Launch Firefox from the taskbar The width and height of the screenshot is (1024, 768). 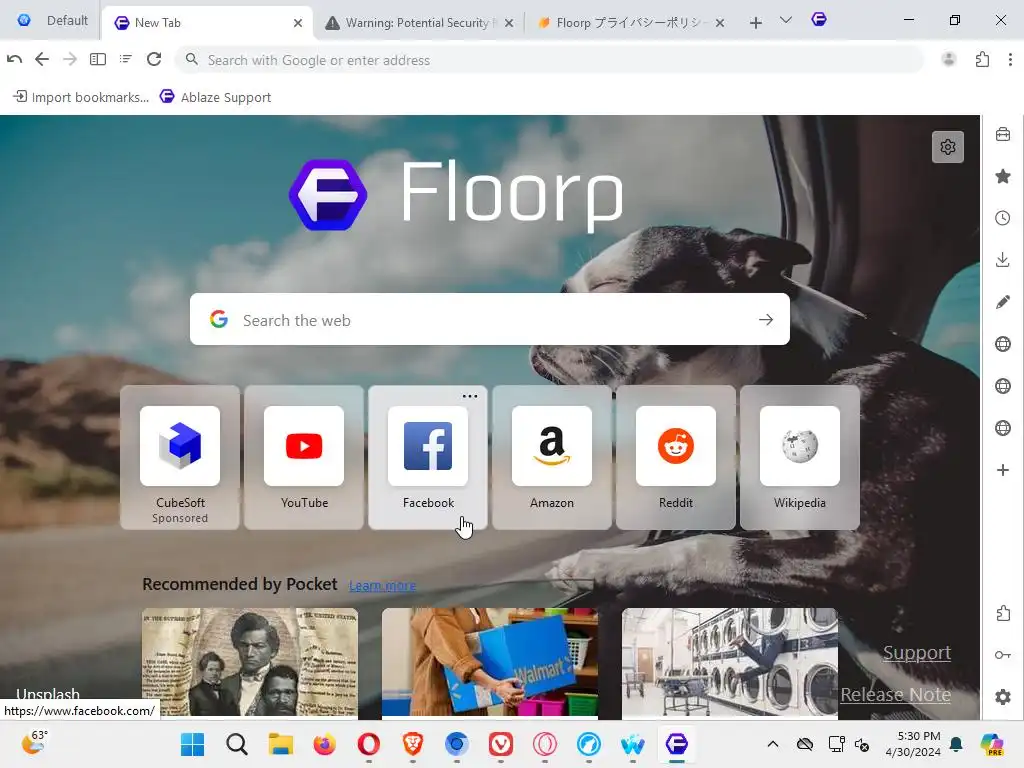point(325,744)
